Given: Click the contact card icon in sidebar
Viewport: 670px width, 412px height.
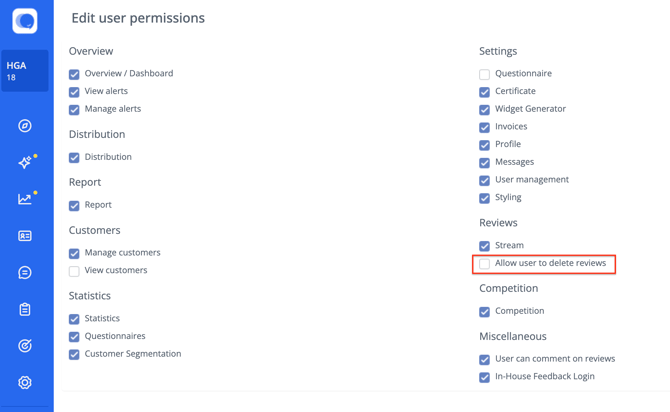Looking at the screenshot, I should pos(25,236).
